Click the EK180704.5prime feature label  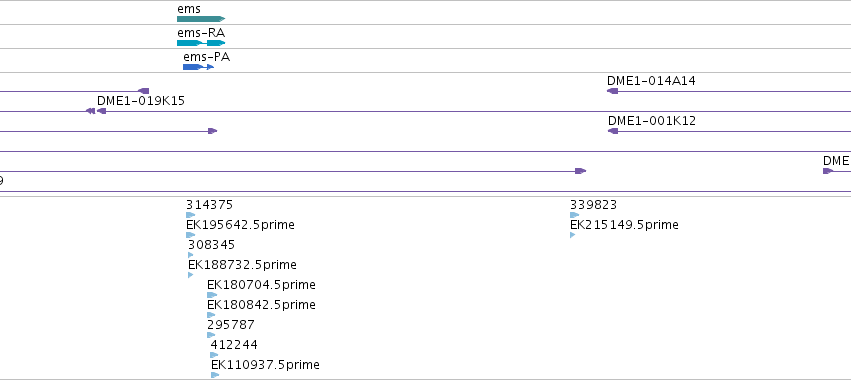pyautogui.click(x=261, y=285)
